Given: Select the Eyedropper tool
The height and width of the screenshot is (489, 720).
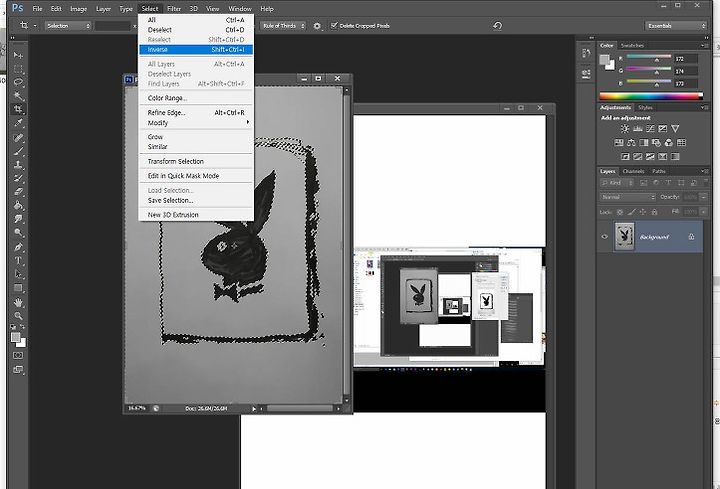Looking at the screenshot, I should click(x=18, y=123).
